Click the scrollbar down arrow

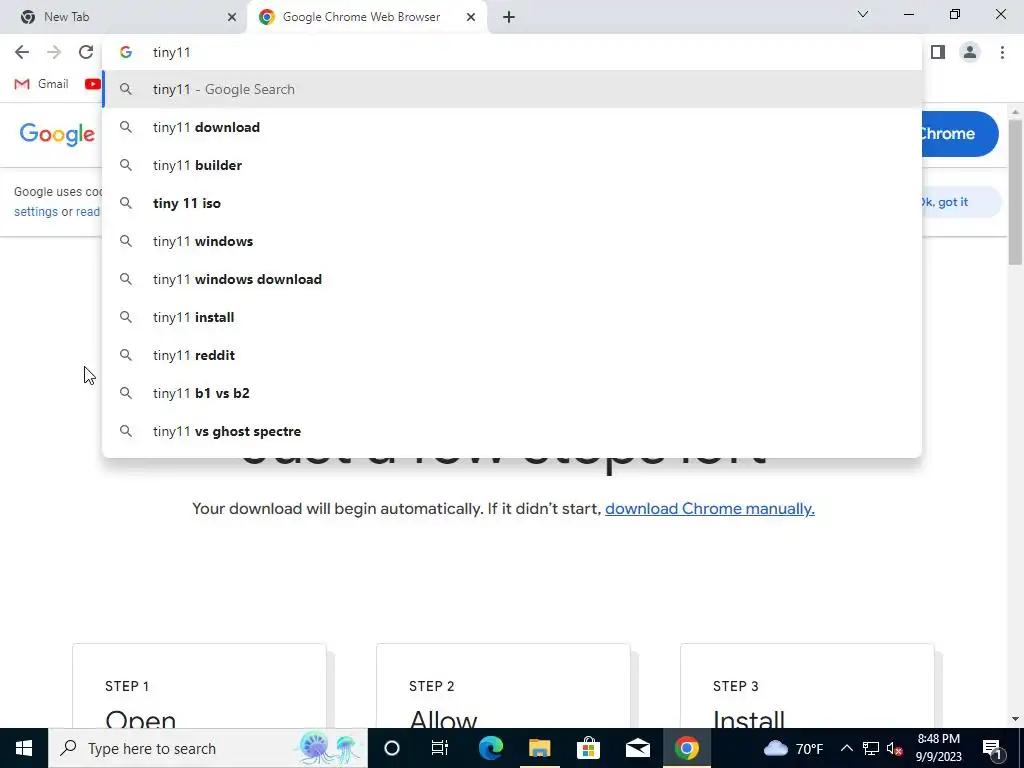click(x=1015, y=719)
